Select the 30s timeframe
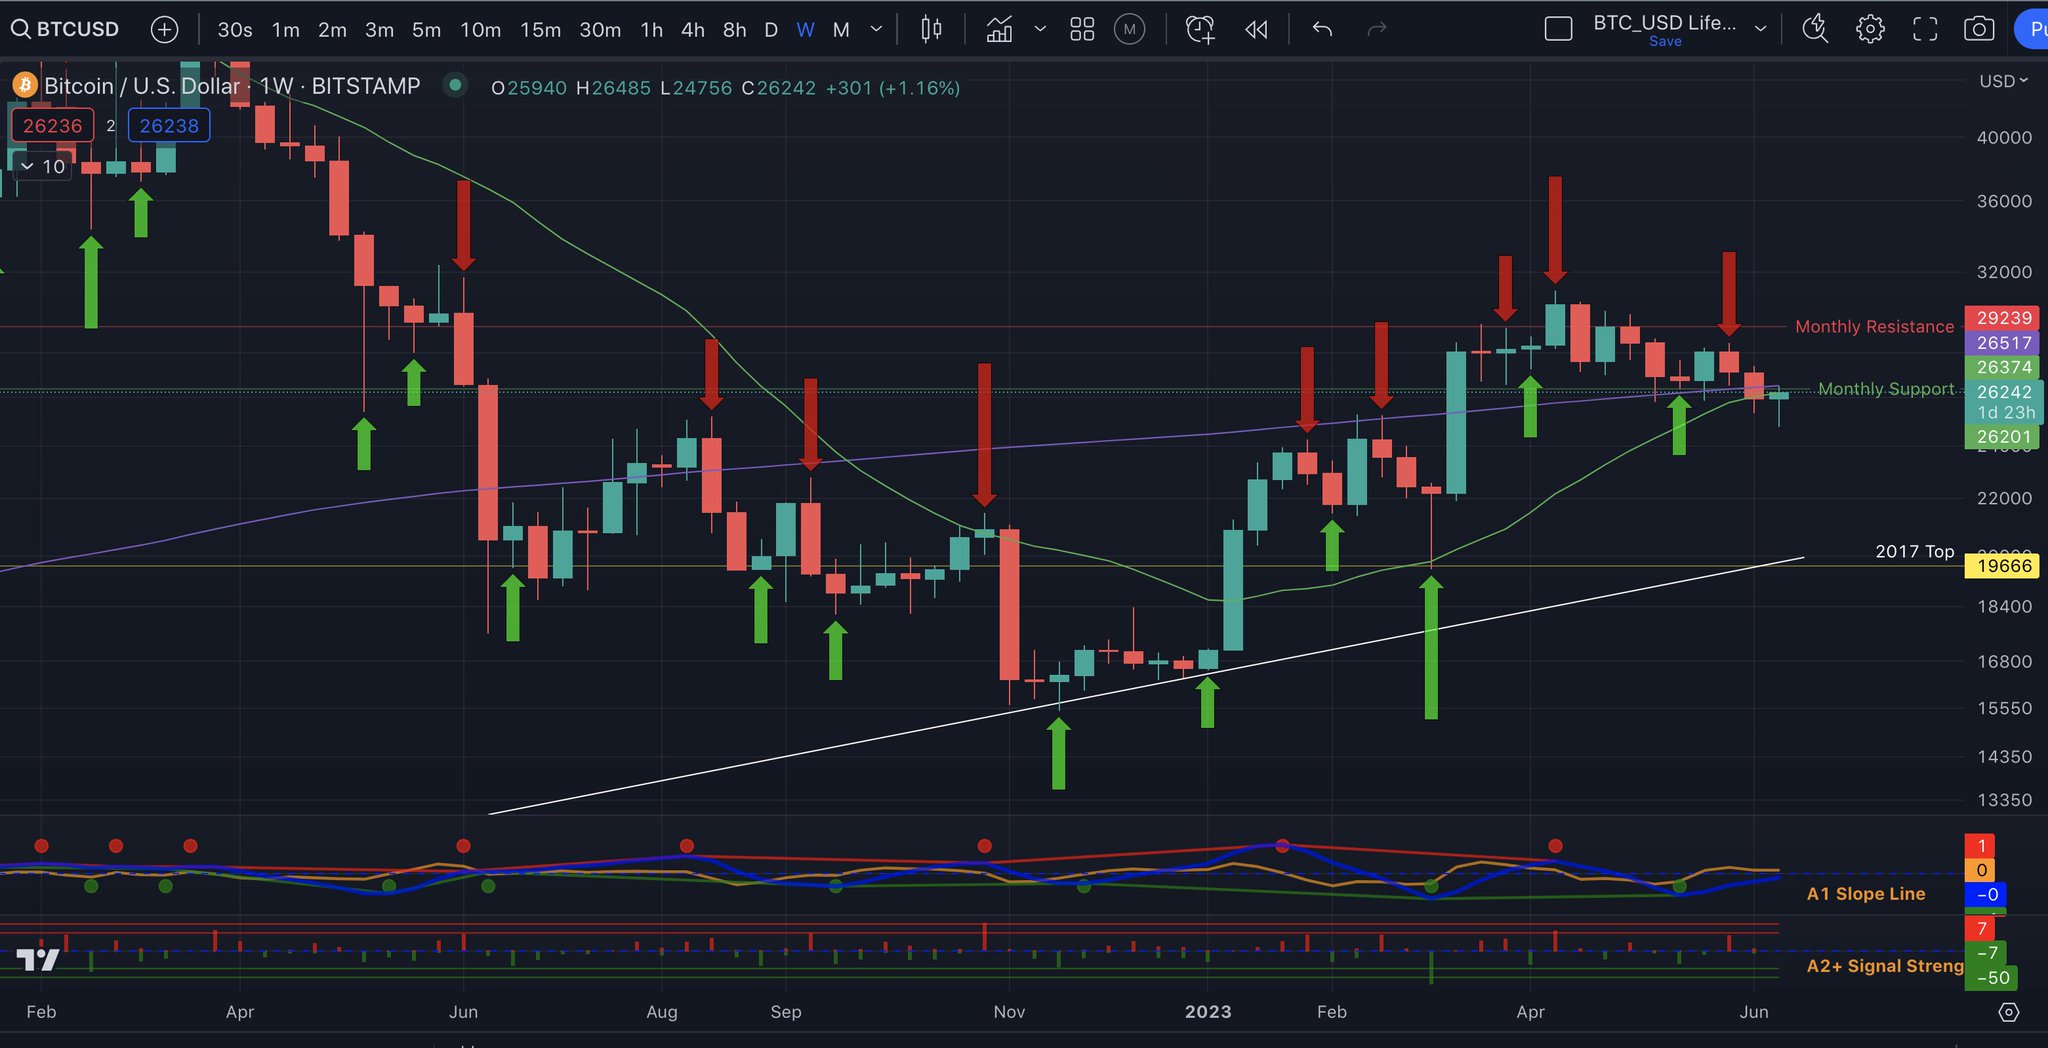This screenshot has height=1048, width=2048. point(235,30)
